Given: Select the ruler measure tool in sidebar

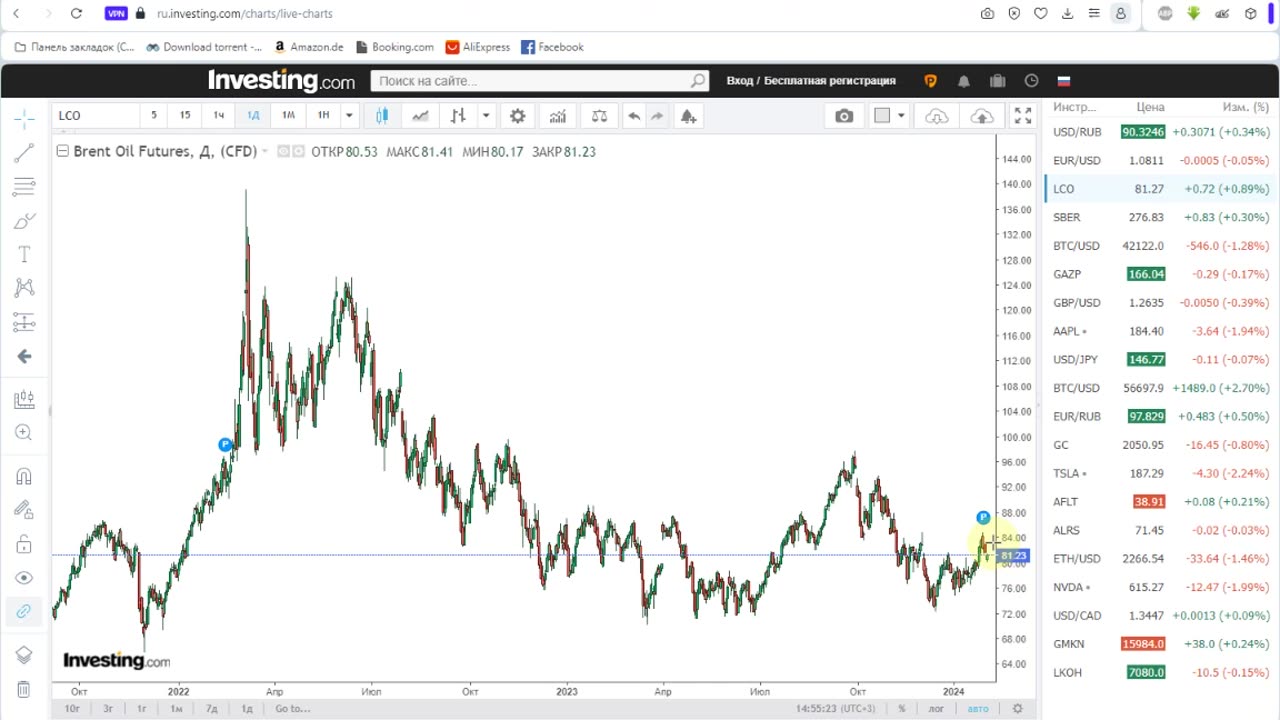Looking at the screenshot, I should click(x=25, y=400).
